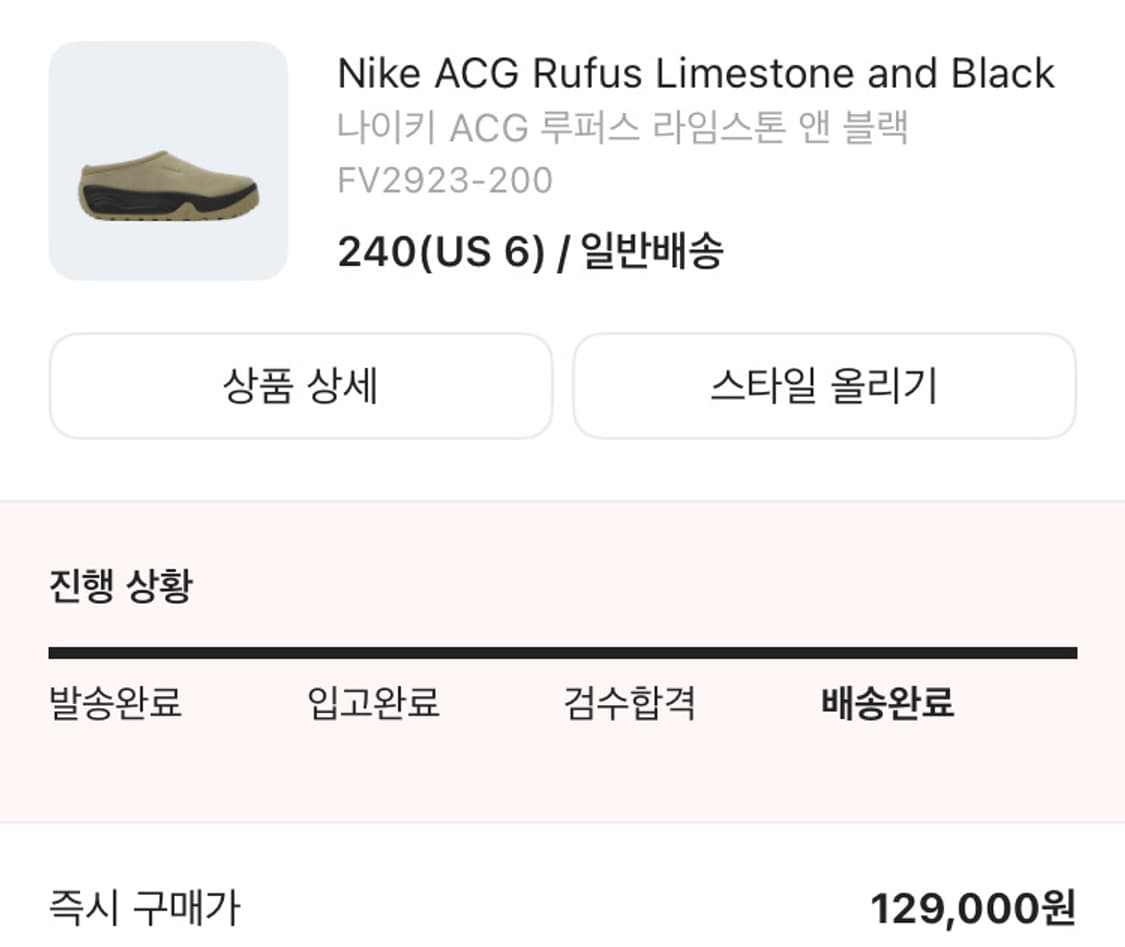Click the product title Nike ACG Rufus

(x=695, y=73)
